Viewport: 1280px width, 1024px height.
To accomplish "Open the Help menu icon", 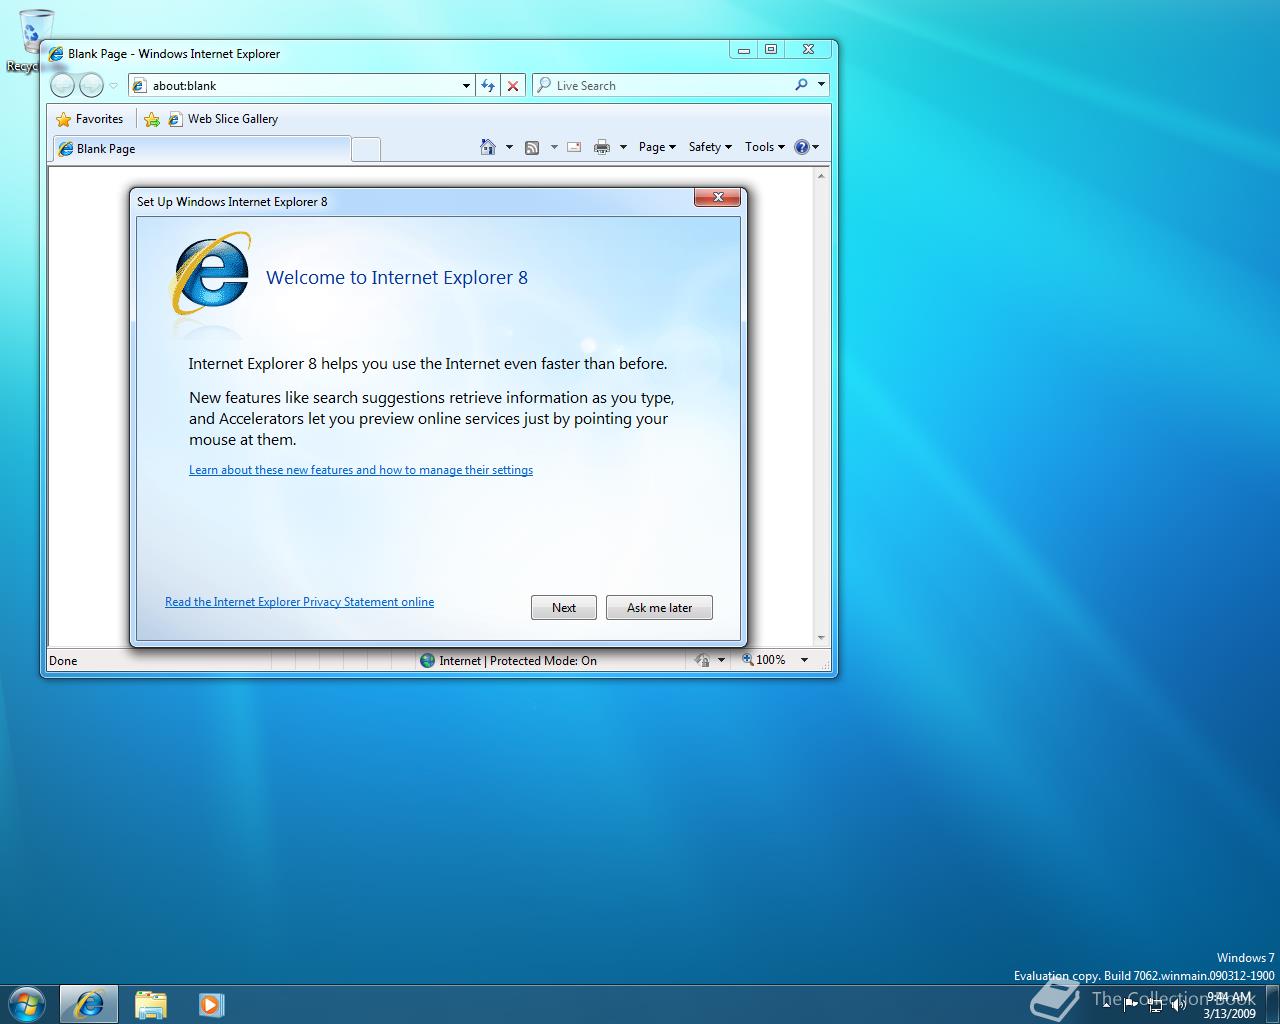I will click(x=806, y=147).
